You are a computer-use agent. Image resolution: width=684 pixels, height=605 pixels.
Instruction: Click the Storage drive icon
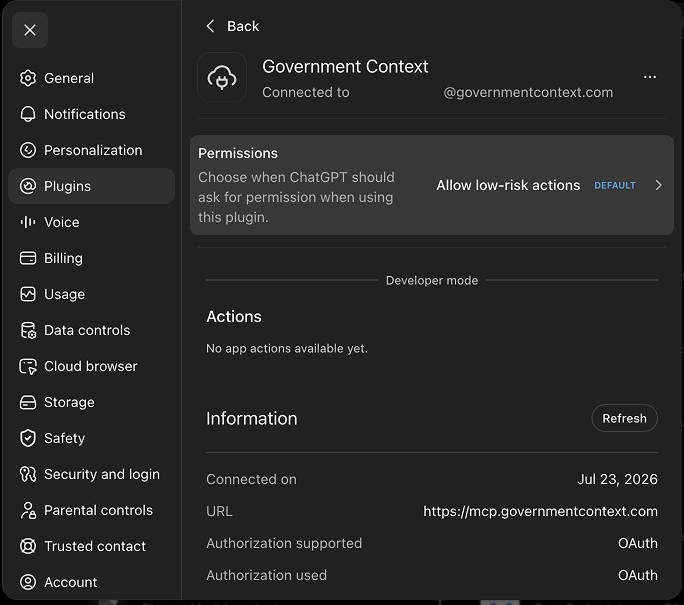[28, 402]
